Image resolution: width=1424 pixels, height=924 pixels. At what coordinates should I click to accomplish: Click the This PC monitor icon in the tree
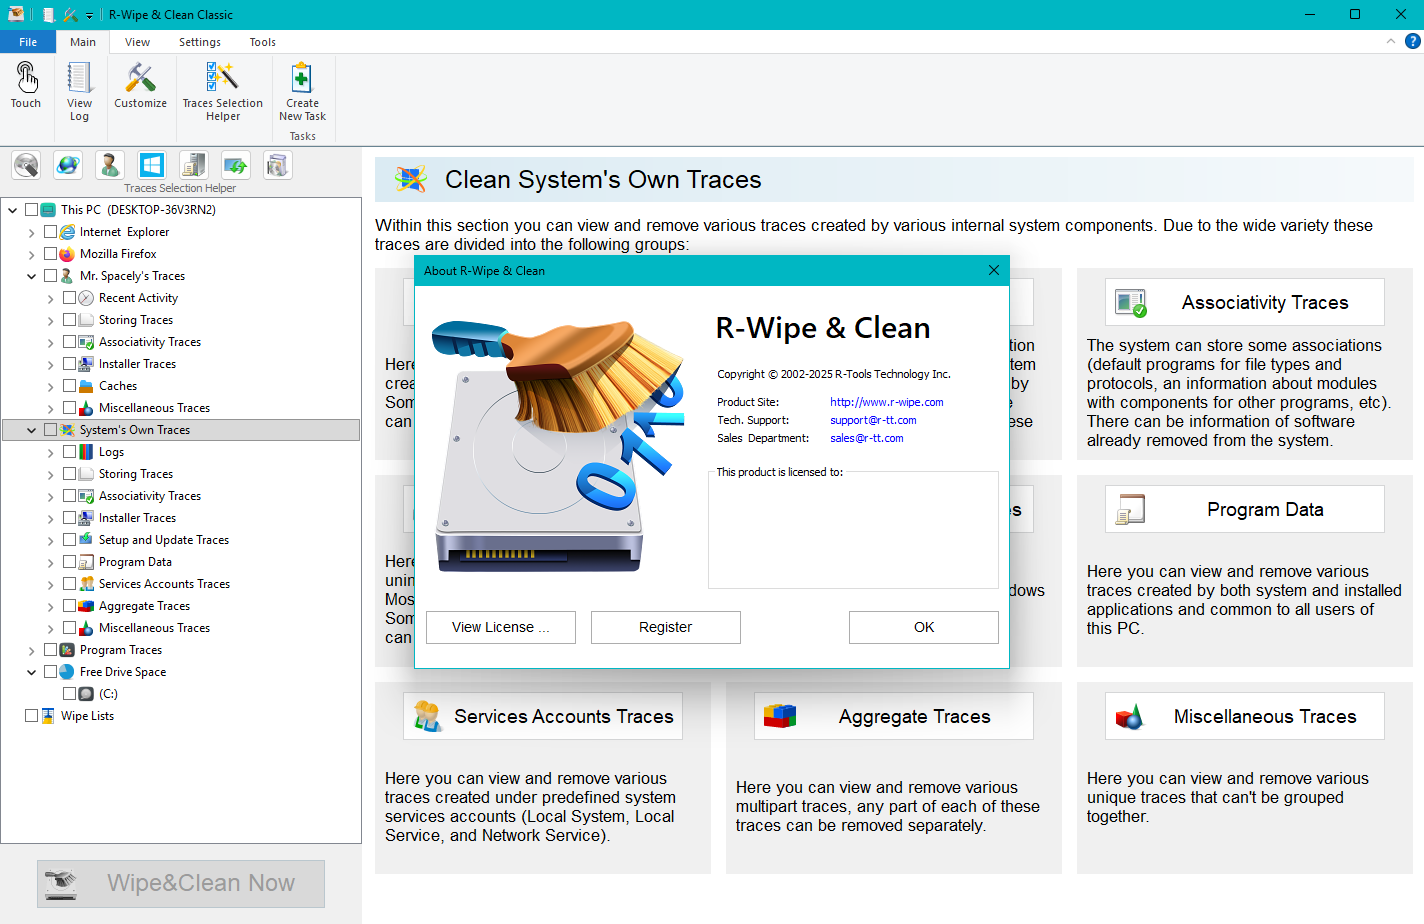(x=48, y=210)
